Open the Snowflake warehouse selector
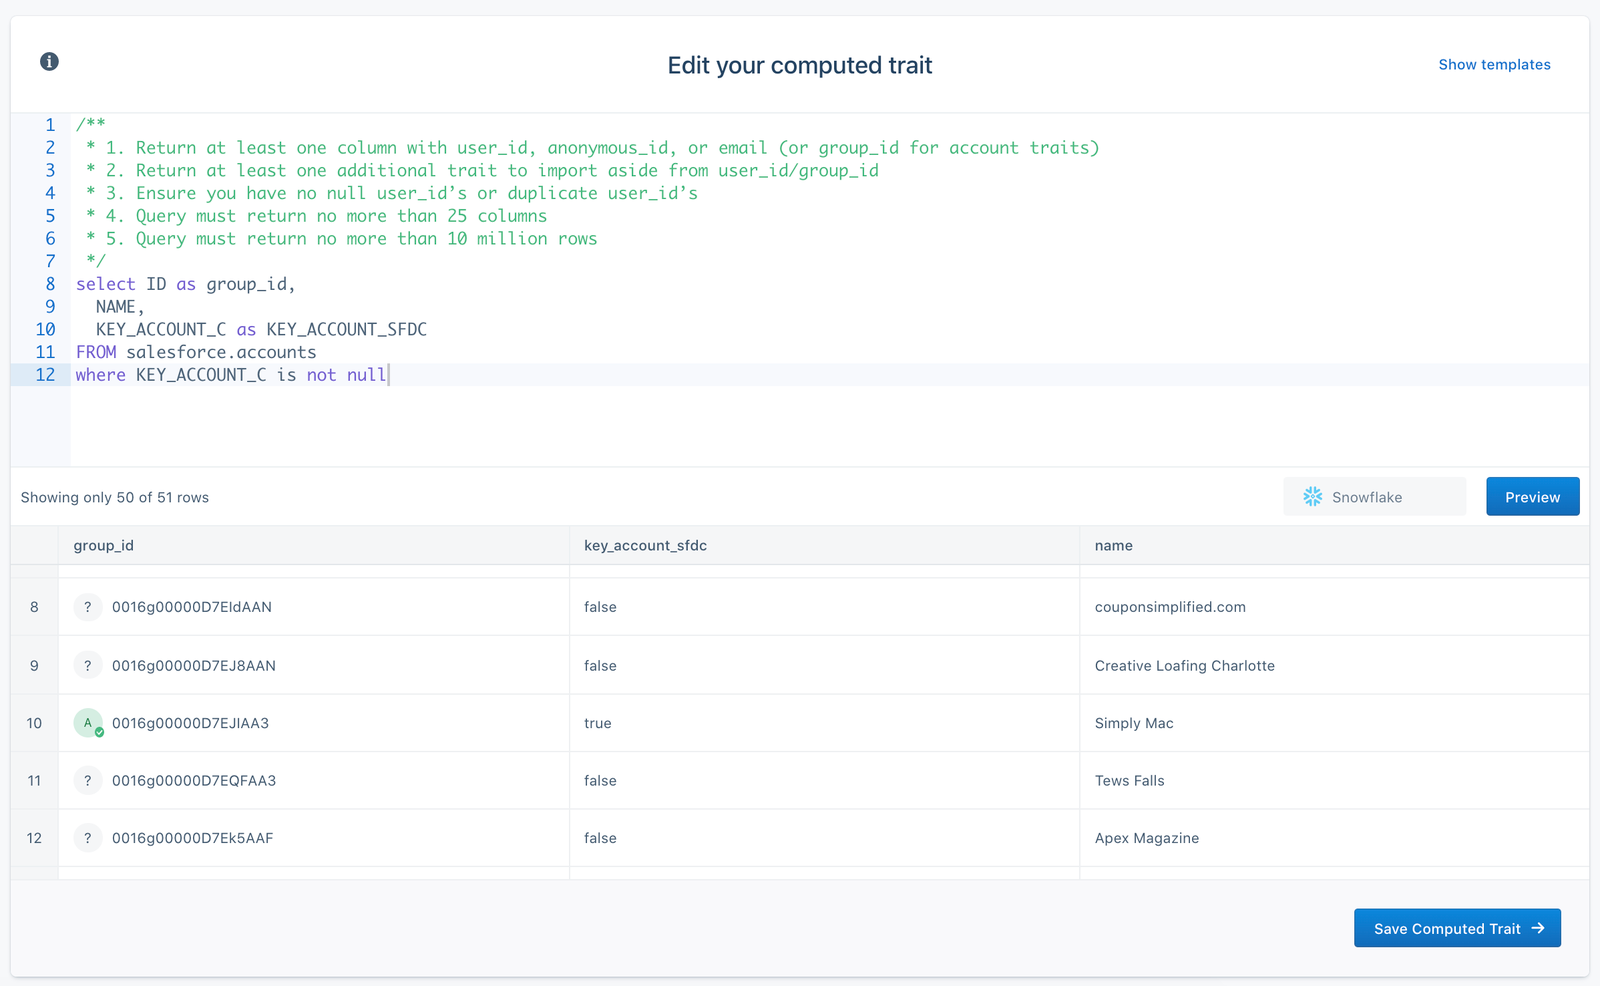Screen dimensions: 1600x986 click(1374, 497)
